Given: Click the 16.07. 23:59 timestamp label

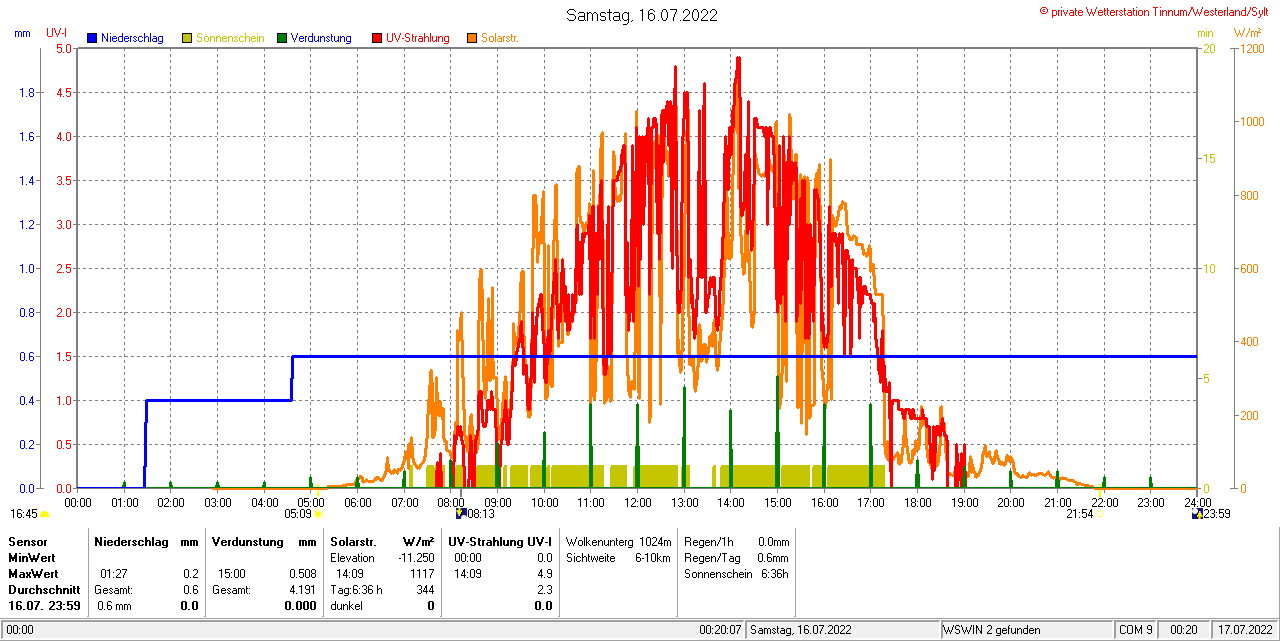Looking at the screenshot, I should [44, 606].
